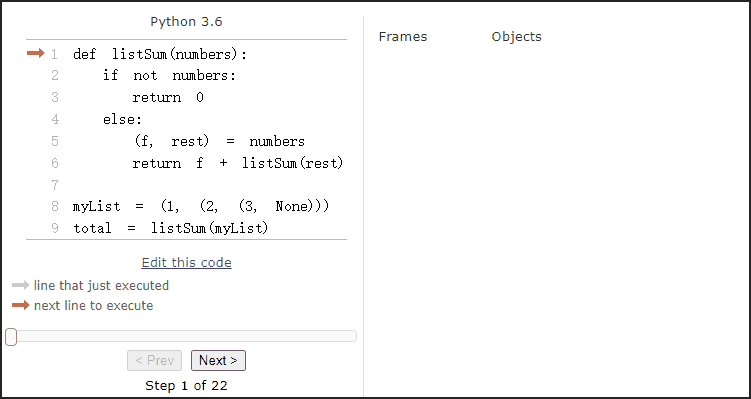751x399 pixels.
Task: Advance with the Next > button
Action: click(218, 361)
